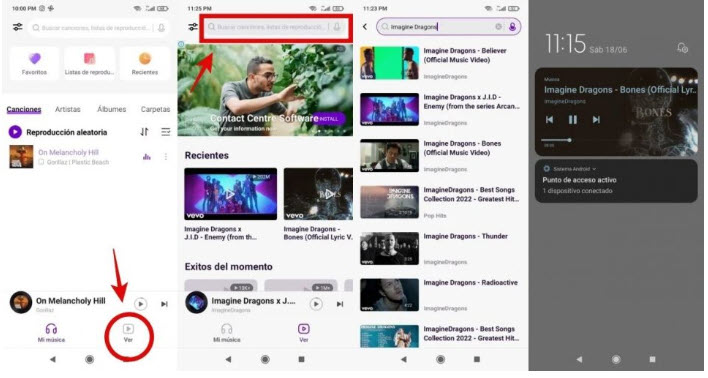The image size is (708, 378).
Task: Tap Android home button in first screen
Action: coord(89,359)
